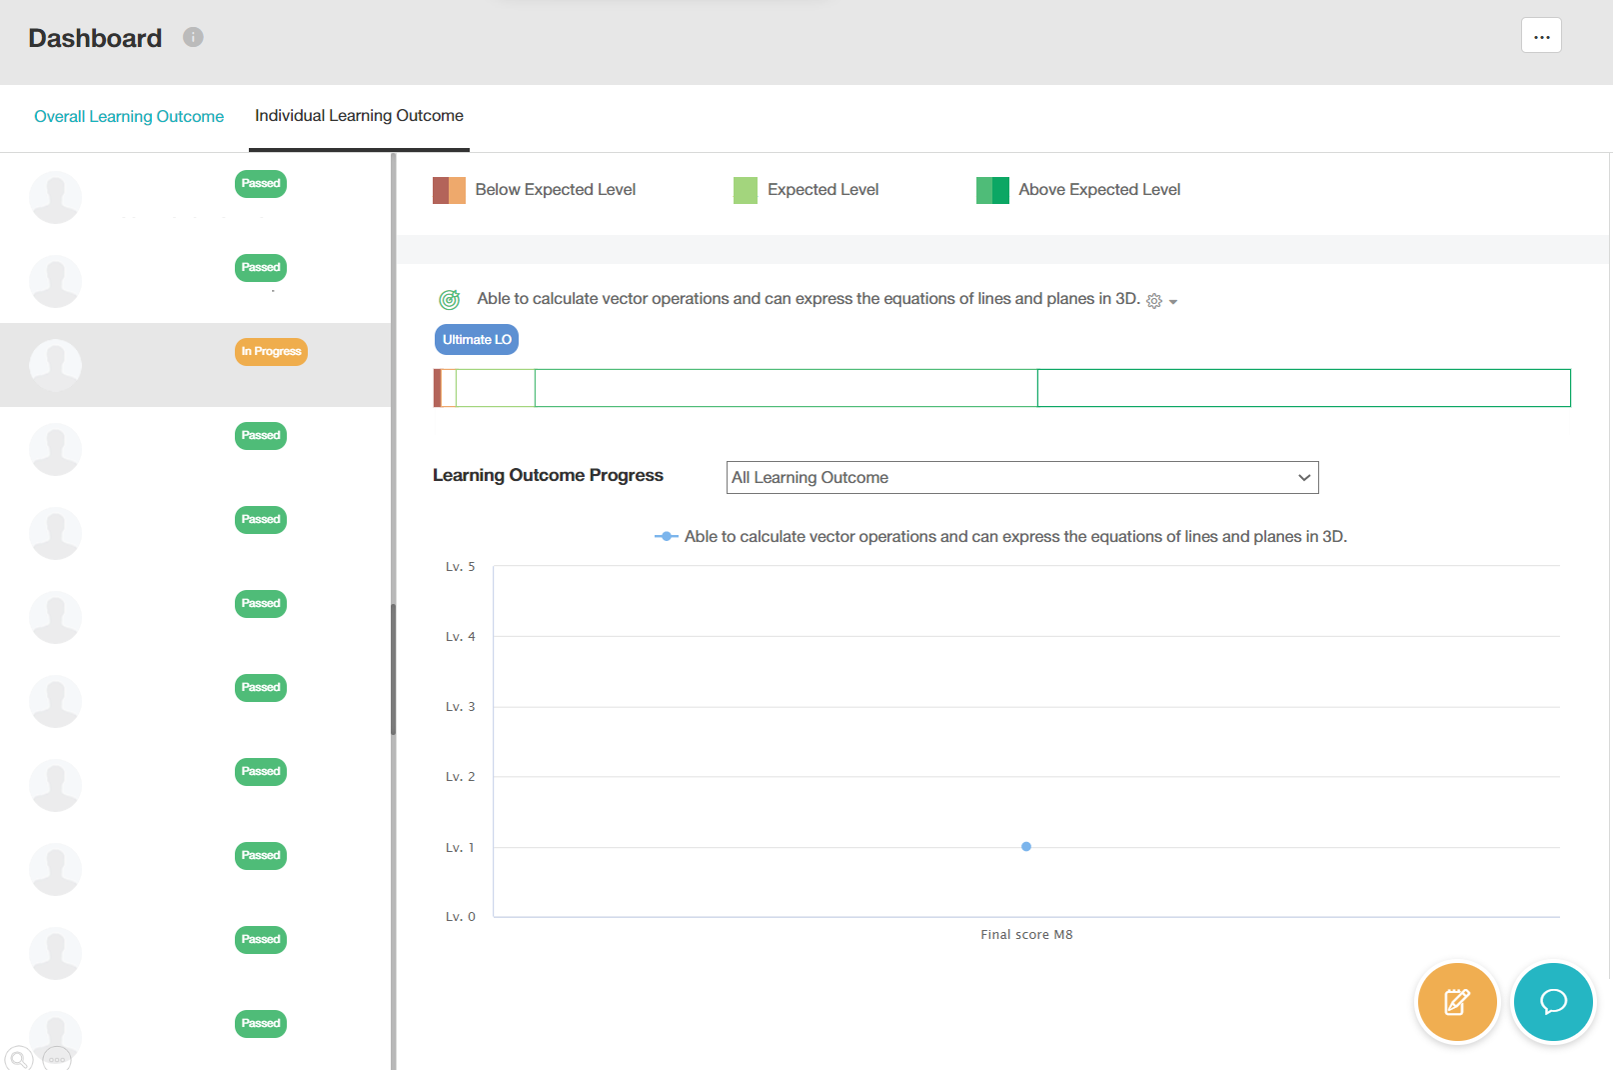Click the Above Expected Level legend swatch
This screenshot has height=1070, width=1613.
pos(992,190)
